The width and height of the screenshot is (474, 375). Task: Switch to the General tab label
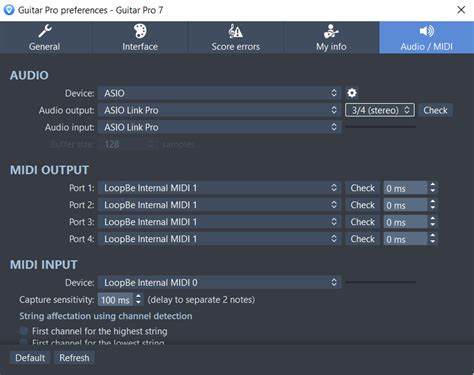44,47
